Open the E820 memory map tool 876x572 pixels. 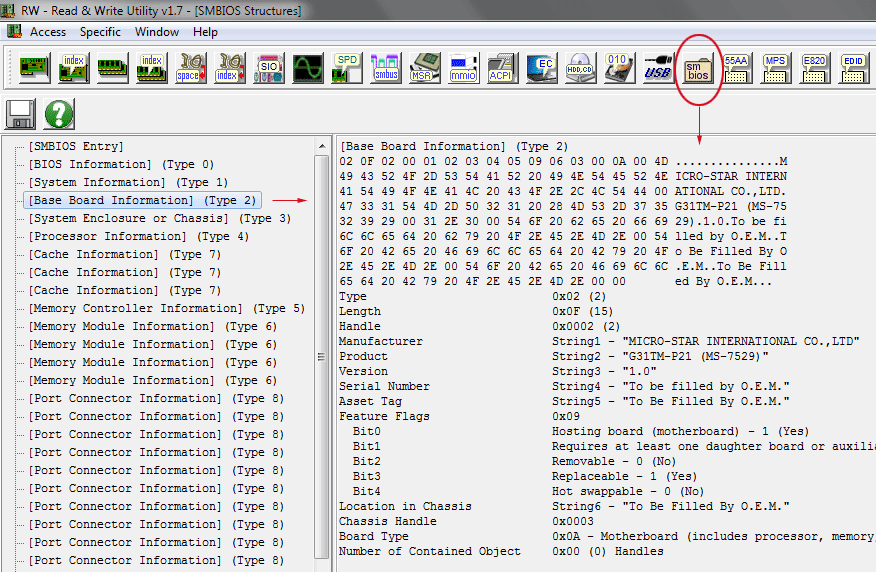pos(814,68)
